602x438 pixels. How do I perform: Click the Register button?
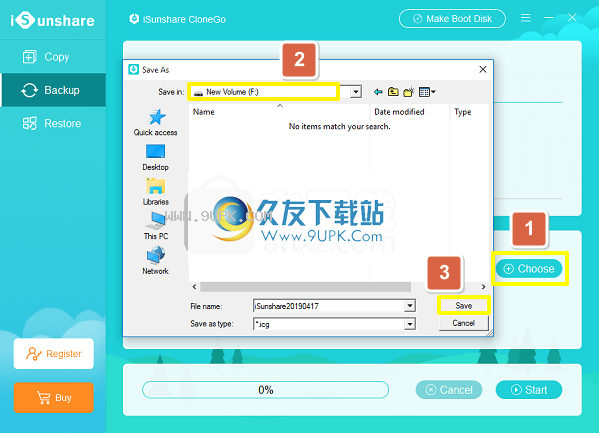pyautogui.click(x=54, y=354)
